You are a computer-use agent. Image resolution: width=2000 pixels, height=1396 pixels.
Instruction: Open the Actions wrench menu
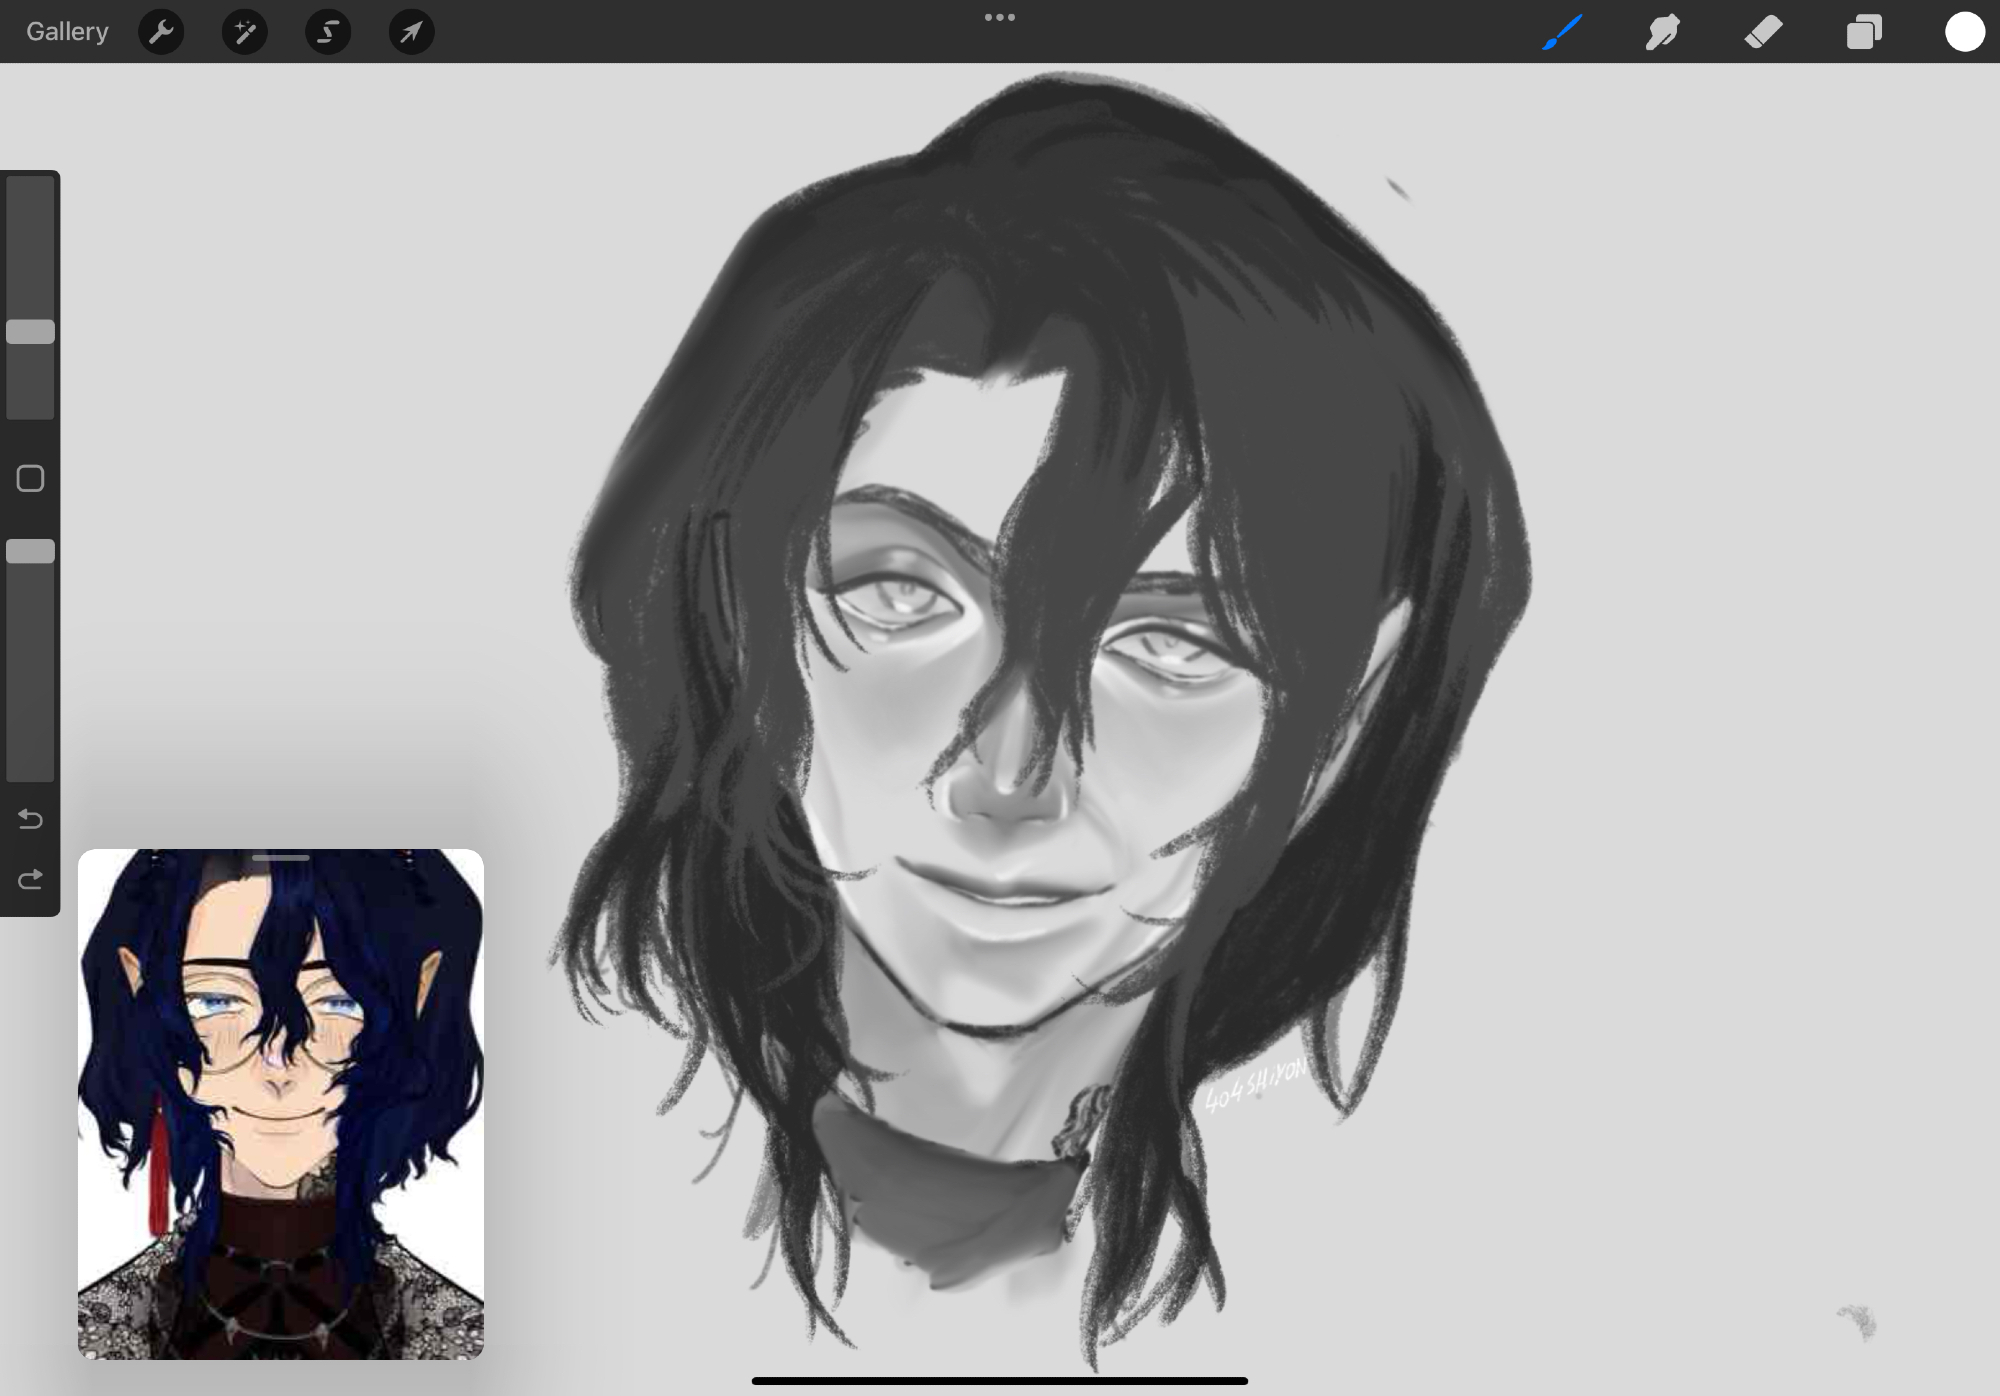(x=161, y=32)
